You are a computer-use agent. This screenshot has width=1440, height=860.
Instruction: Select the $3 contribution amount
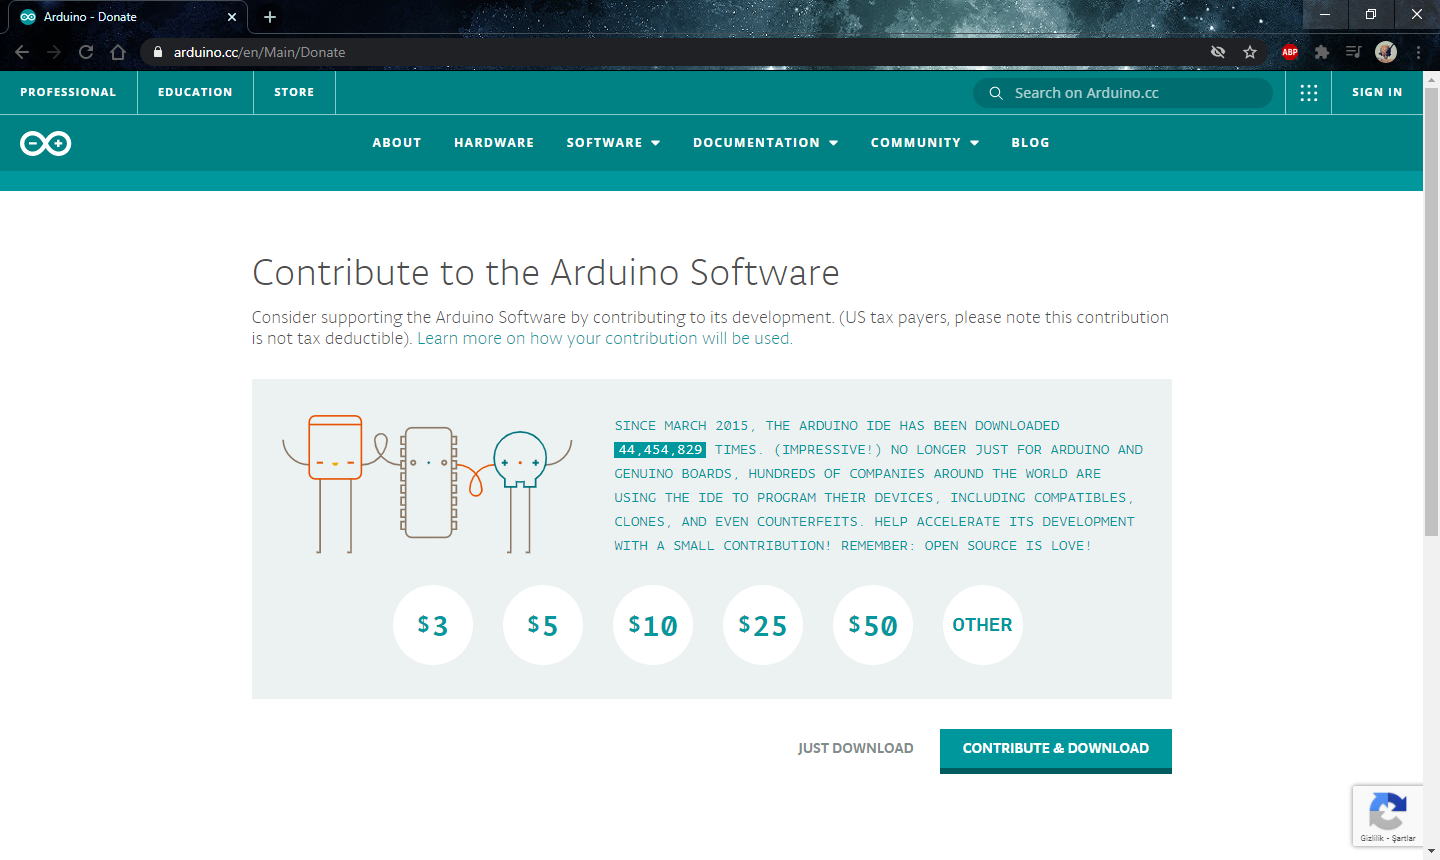click(x=433, y=625)
